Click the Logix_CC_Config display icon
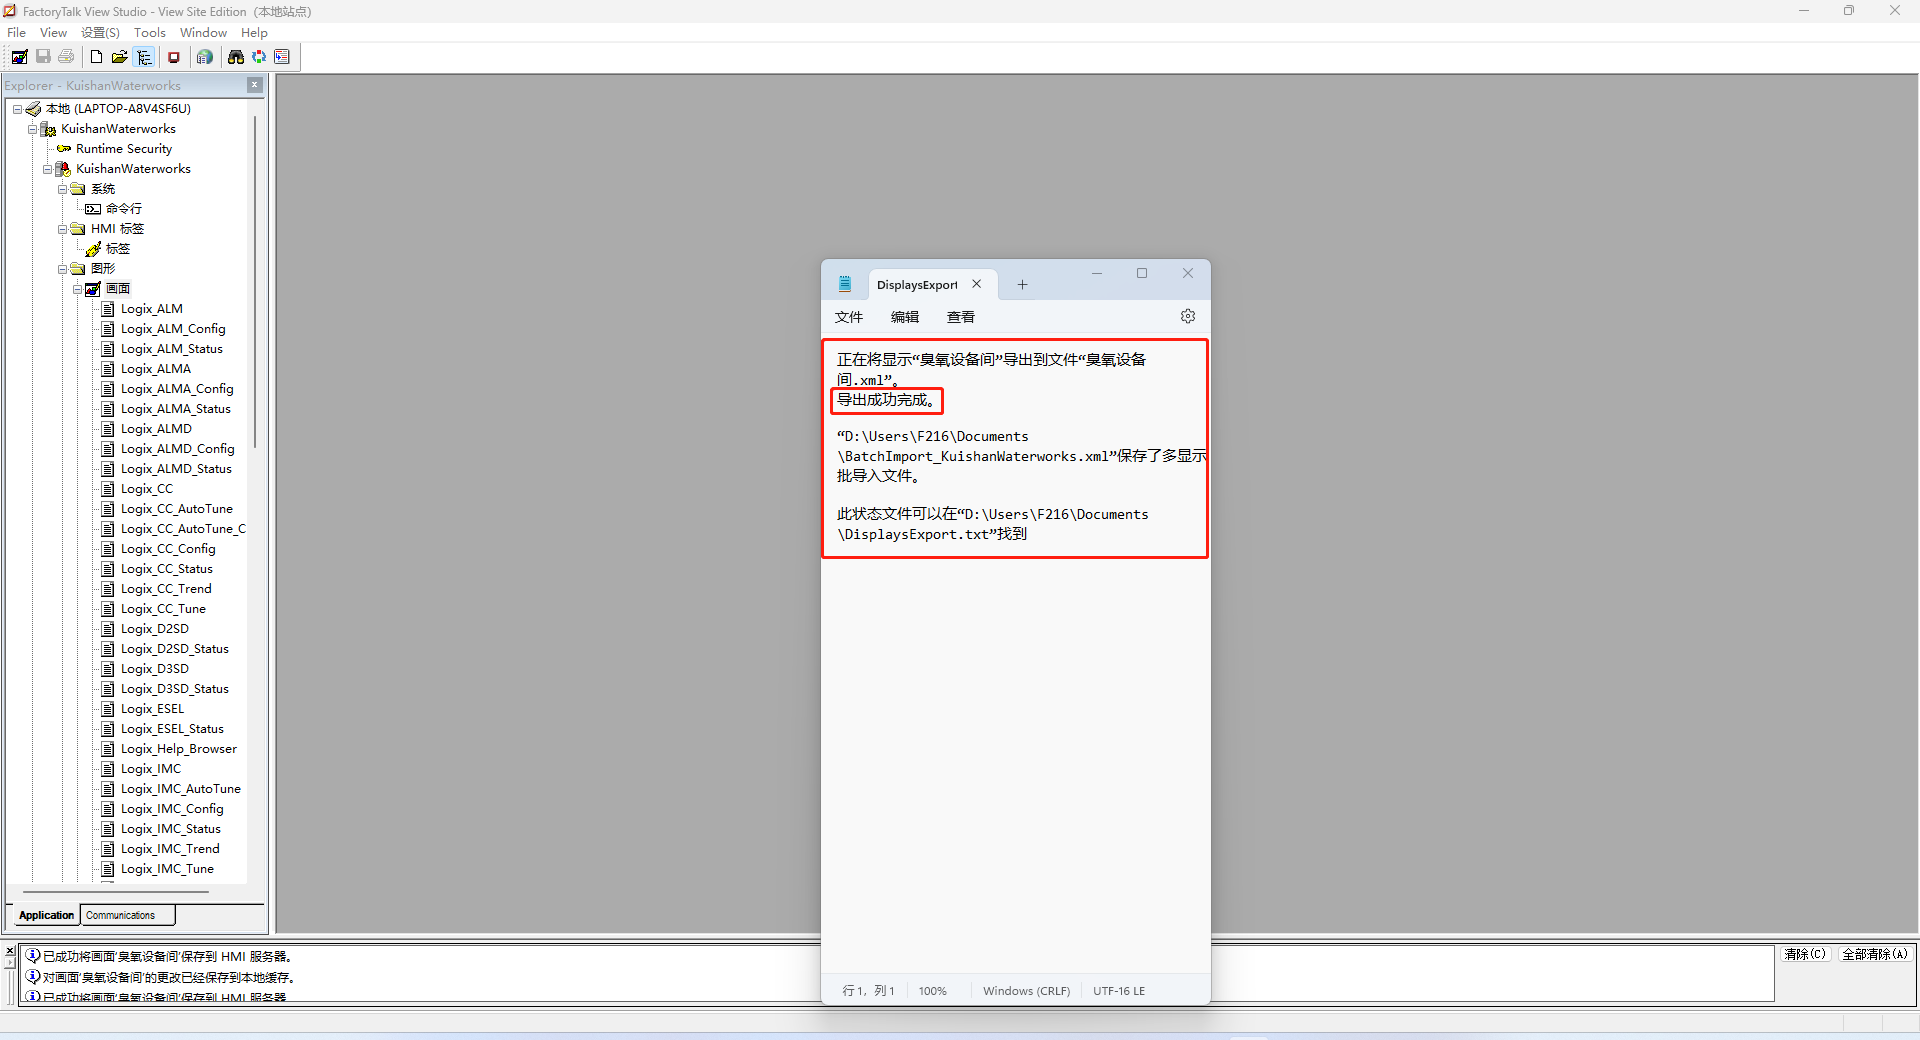 (108, 549)
